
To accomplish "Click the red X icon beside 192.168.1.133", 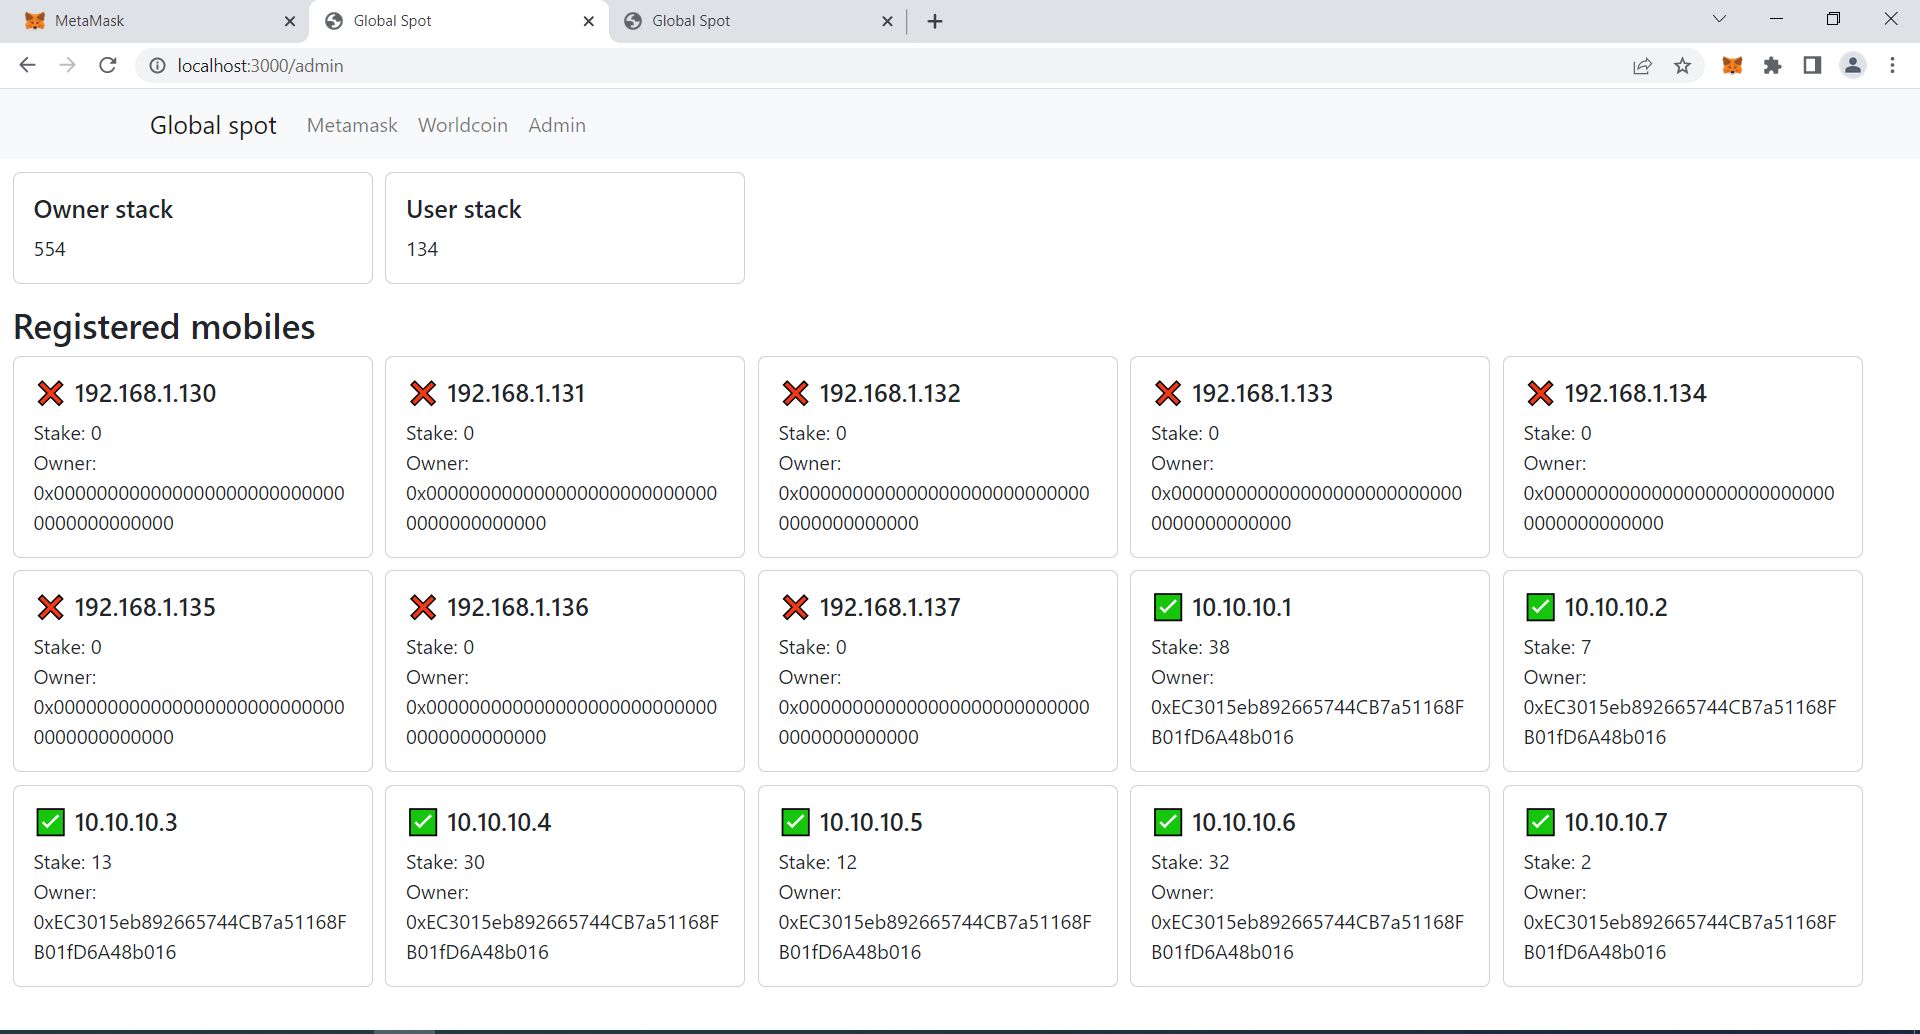I will (x=1168, y=393).
